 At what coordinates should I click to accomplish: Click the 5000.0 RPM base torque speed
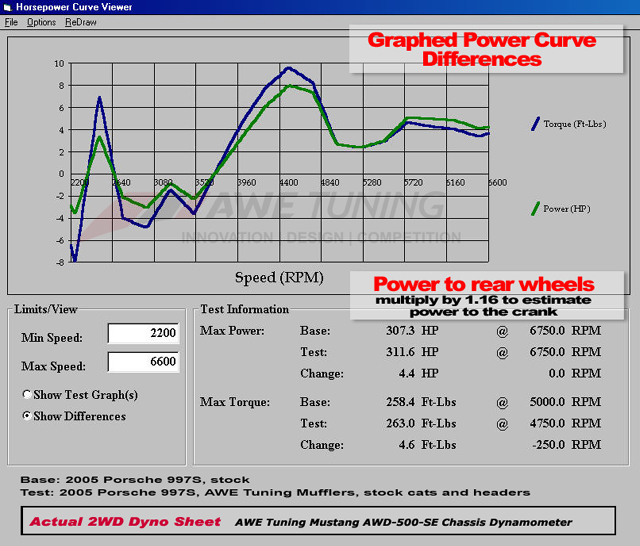click(x=565, y=402)
